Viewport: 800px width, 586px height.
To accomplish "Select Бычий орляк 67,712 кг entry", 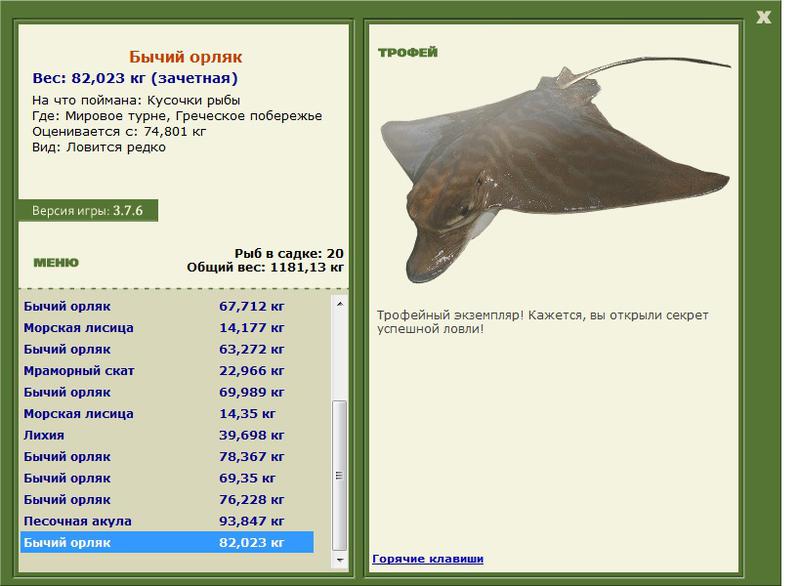I will pos(167,307).
